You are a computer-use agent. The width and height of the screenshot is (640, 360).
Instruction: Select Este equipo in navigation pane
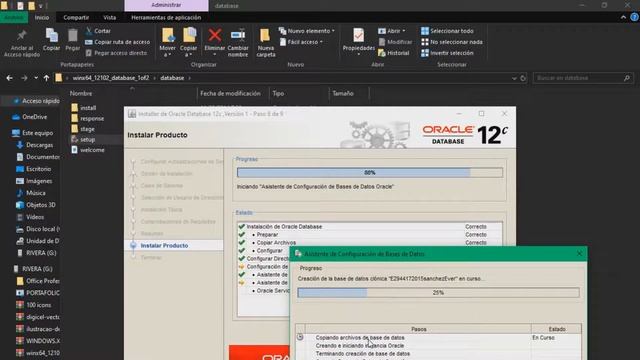point(33,133)
